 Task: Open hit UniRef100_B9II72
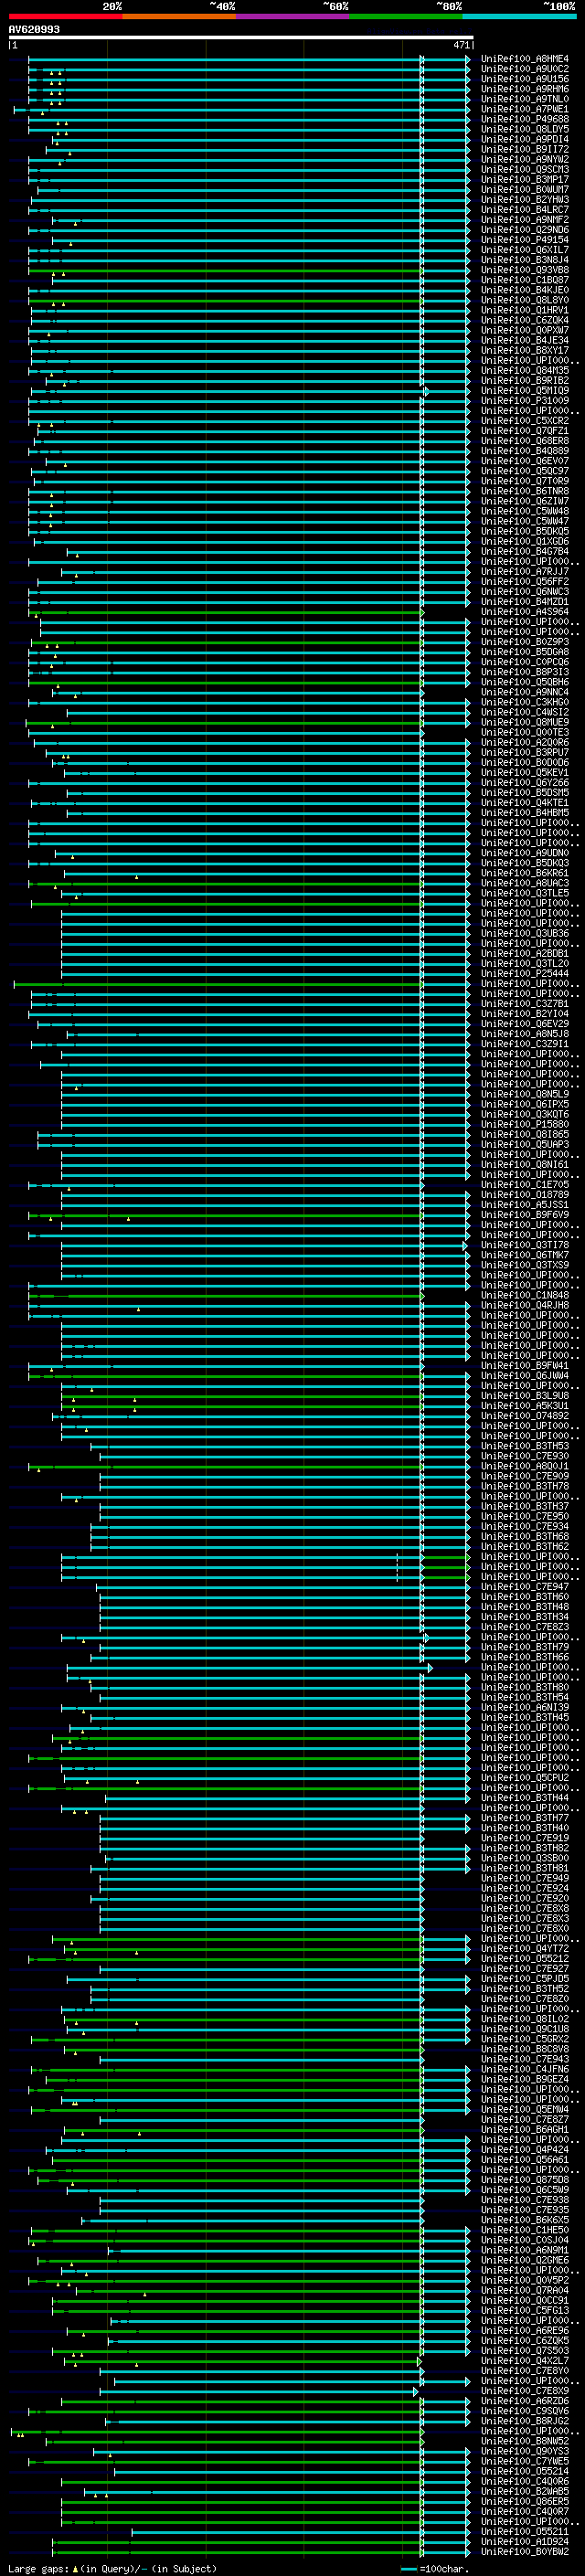tap(524, 149)
